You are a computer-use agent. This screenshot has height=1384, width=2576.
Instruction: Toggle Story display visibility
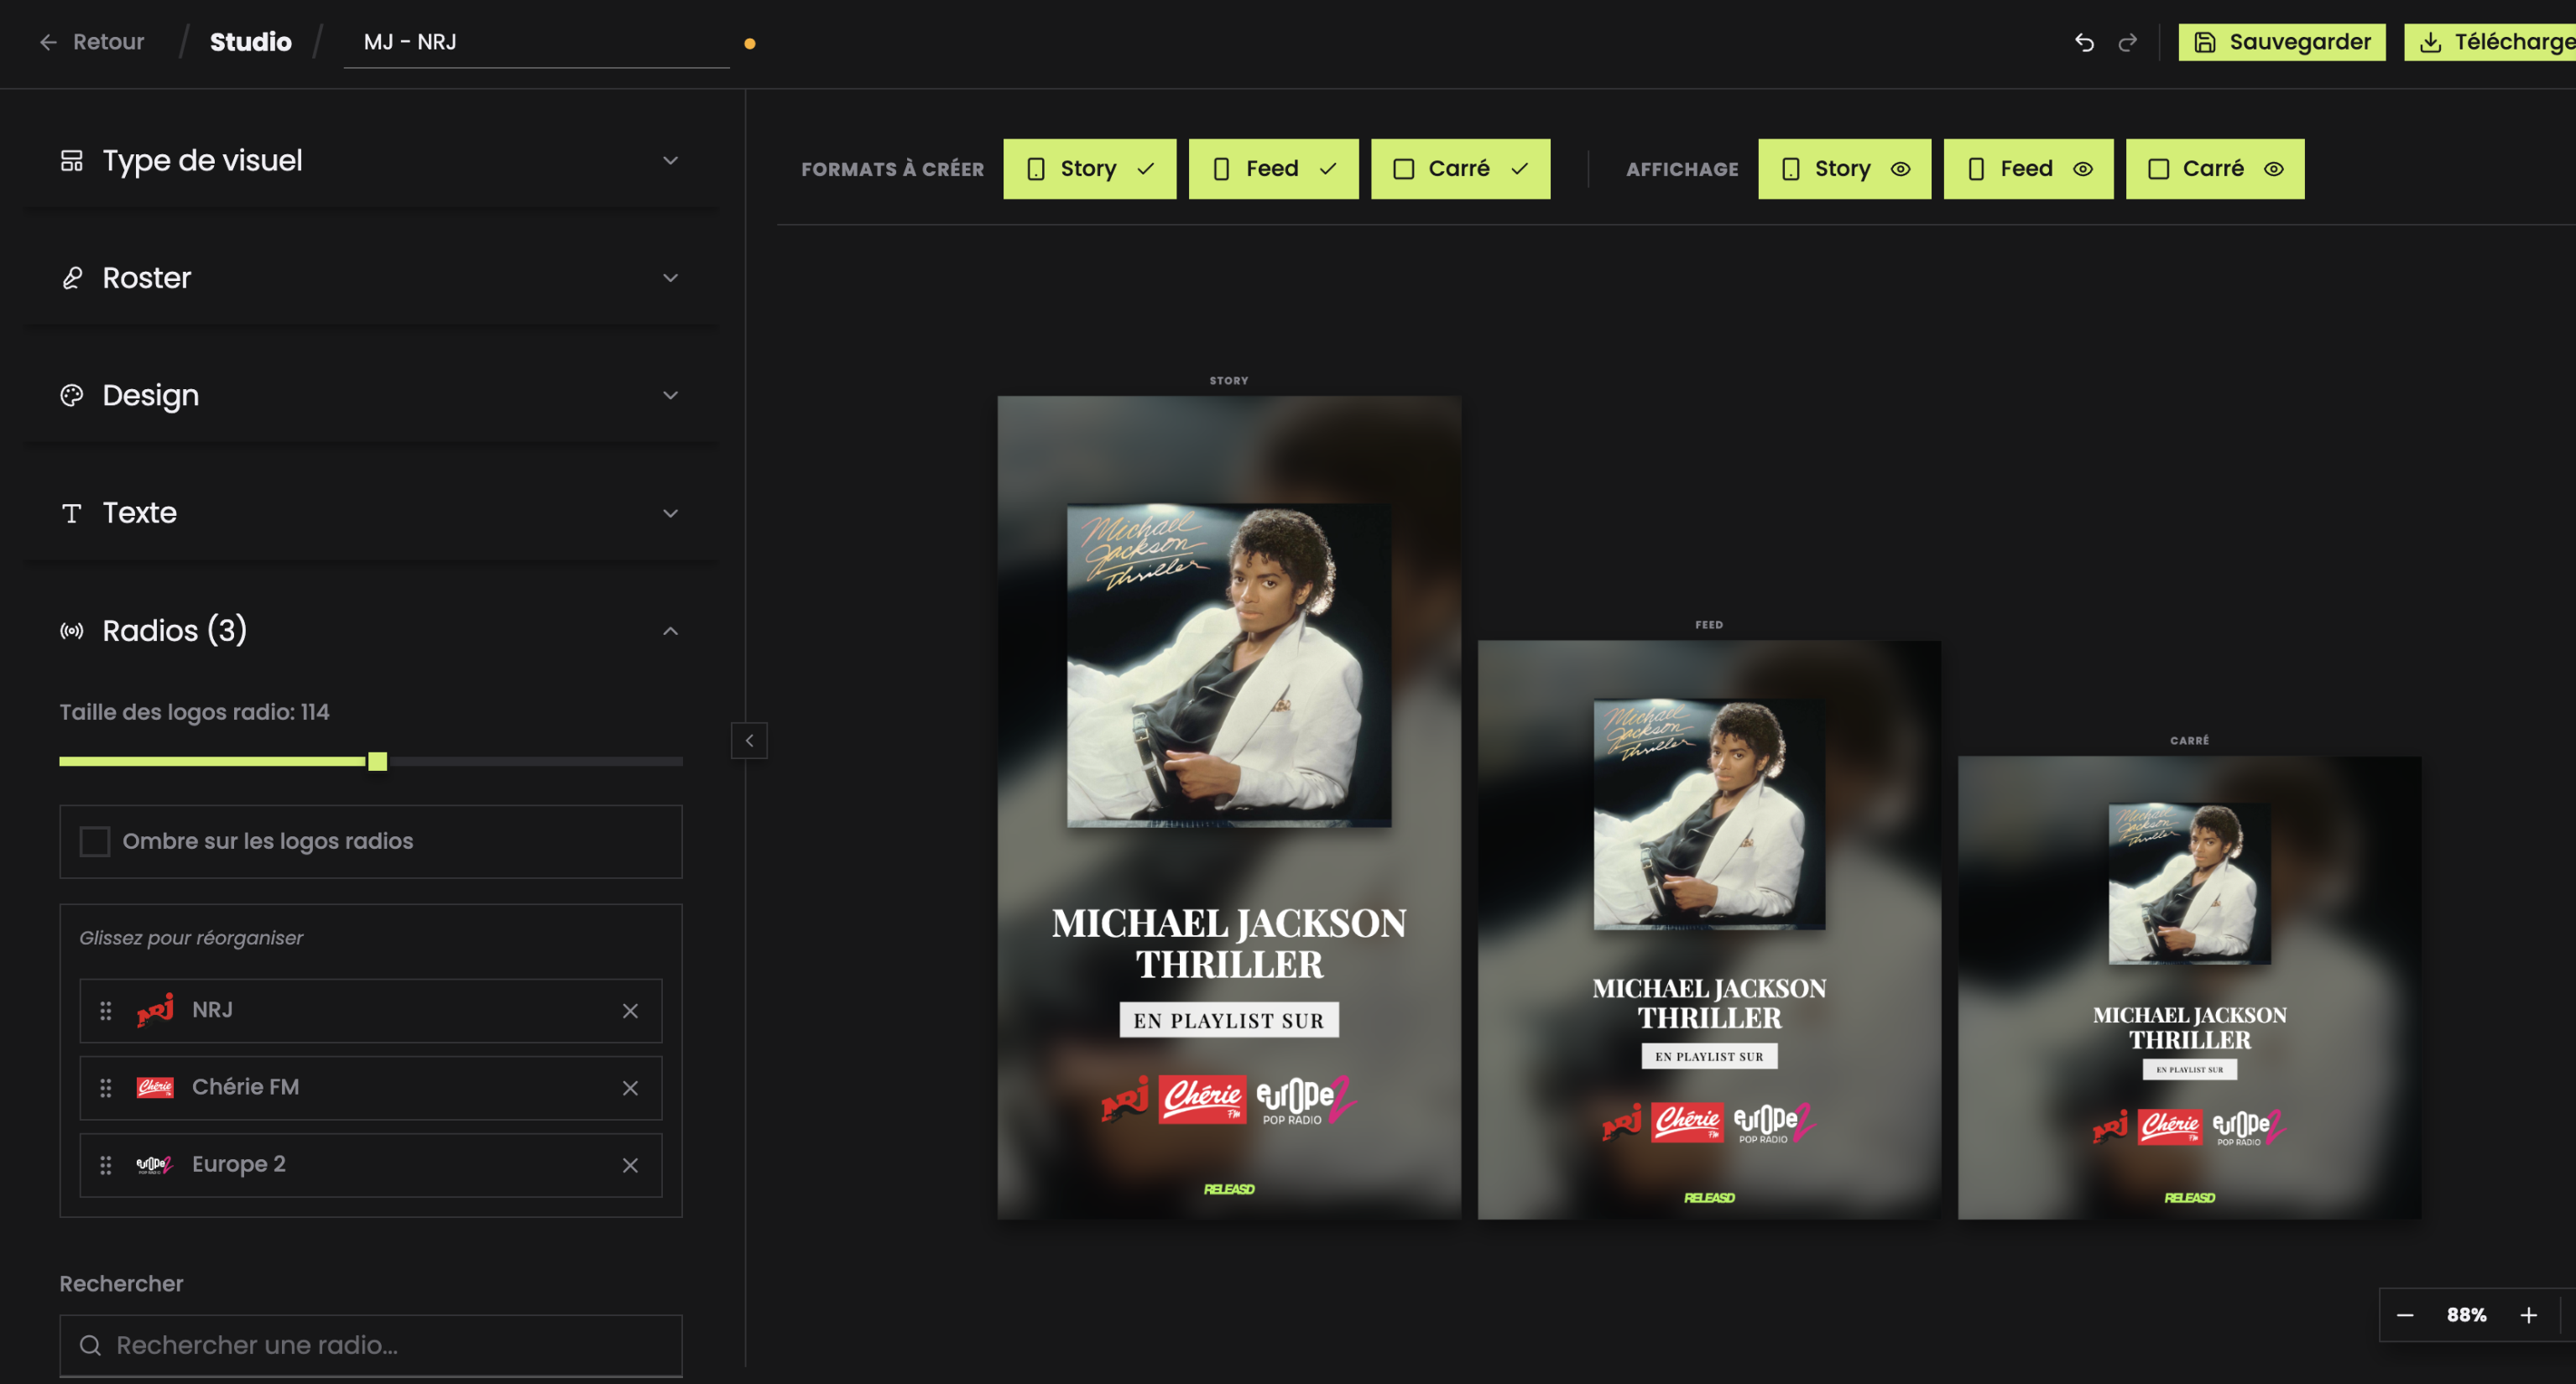pyautogui.click(x=1844, y=169)
